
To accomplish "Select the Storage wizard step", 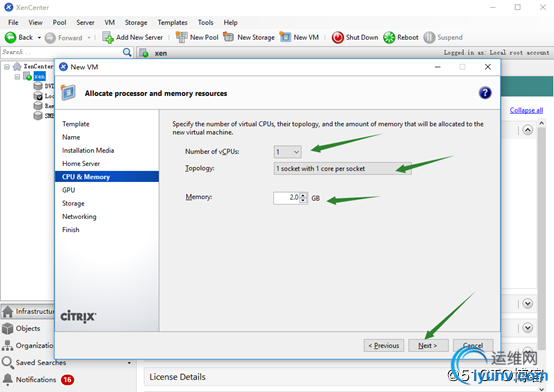I will [x=73, y=203].
